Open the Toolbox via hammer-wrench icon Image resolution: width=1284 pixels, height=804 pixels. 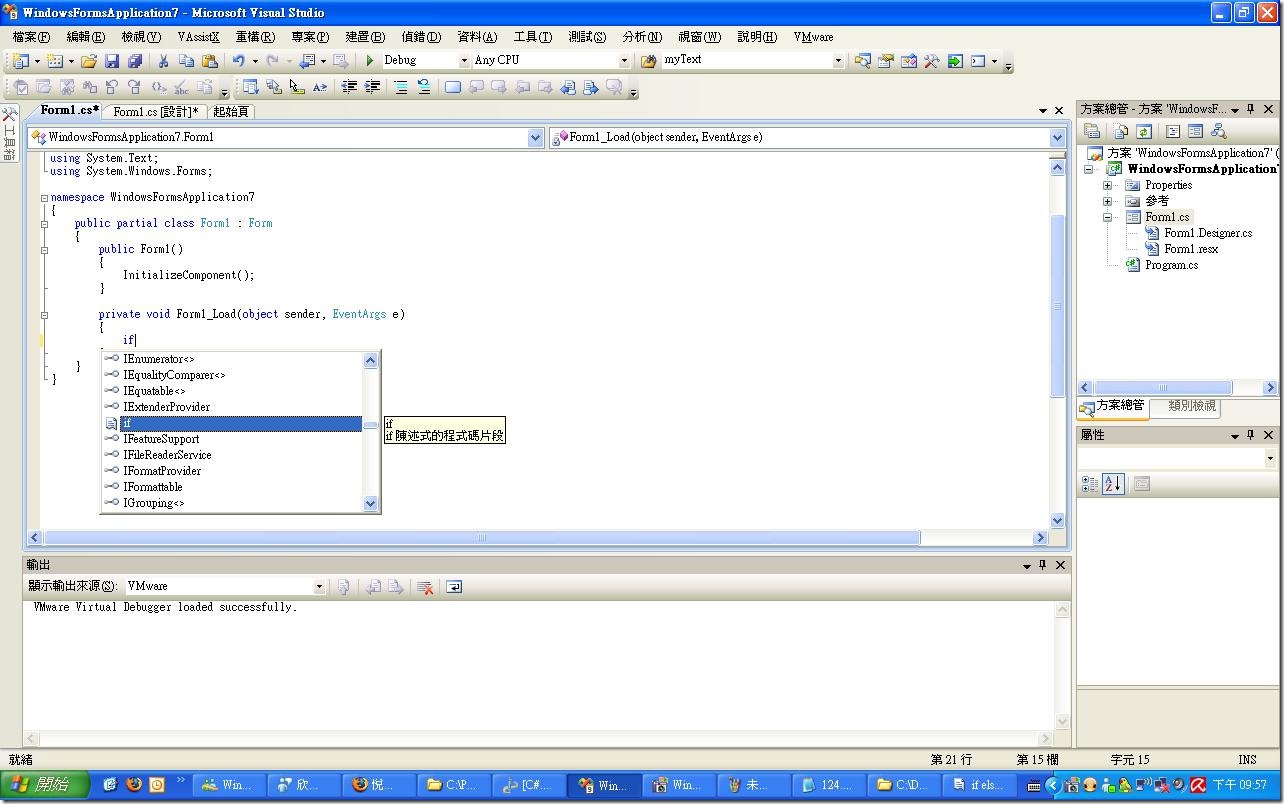[931, 60]
